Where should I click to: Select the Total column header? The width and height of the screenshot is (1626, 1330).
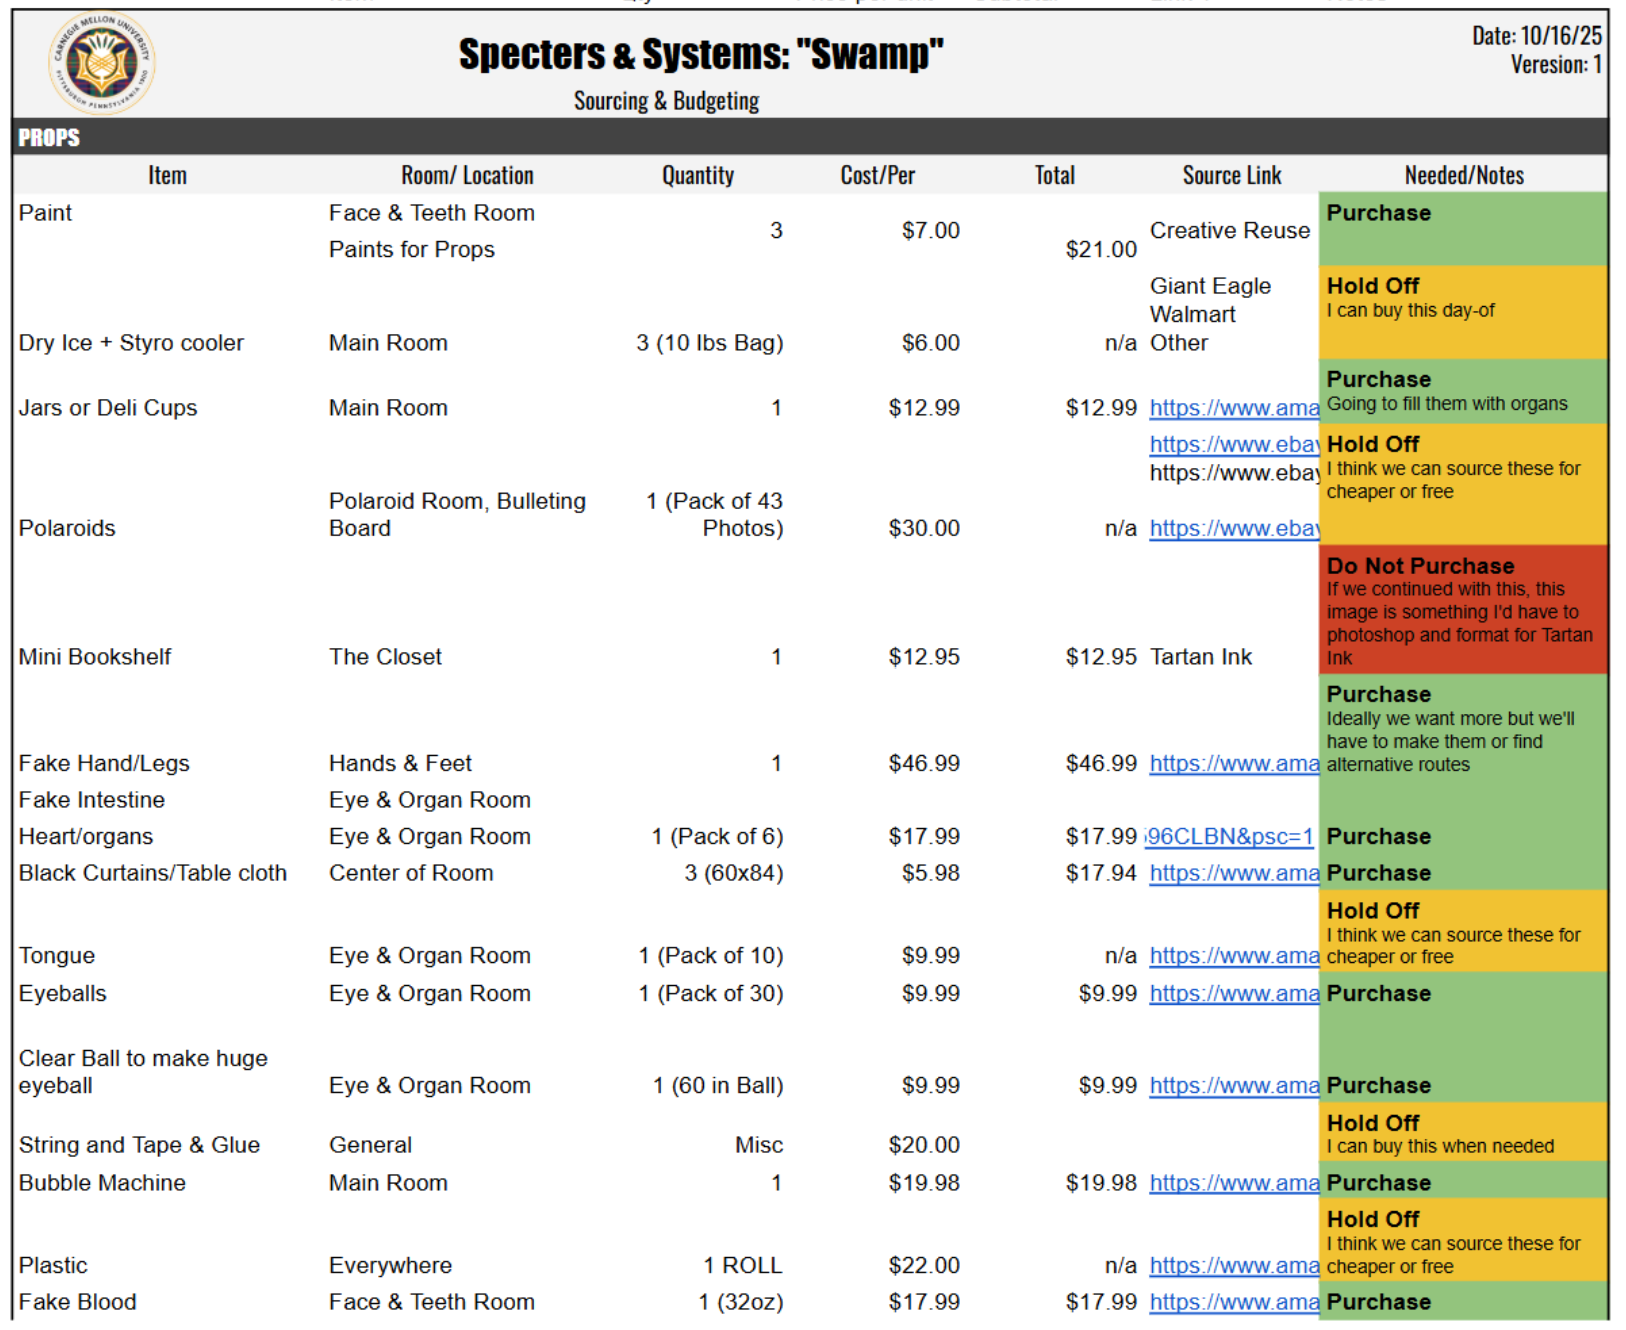1054,175
